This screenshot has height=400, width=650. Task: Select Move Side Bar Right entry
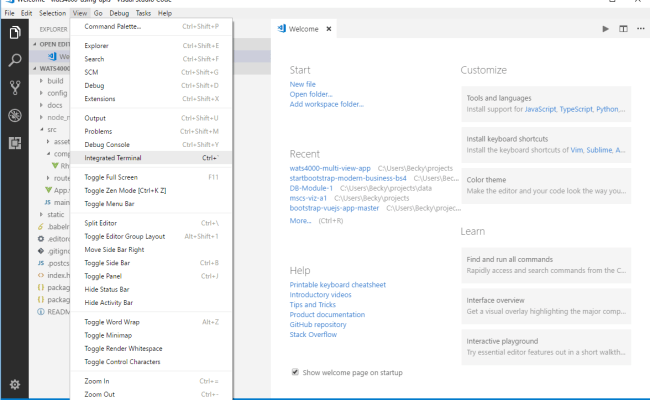[151, 250]
